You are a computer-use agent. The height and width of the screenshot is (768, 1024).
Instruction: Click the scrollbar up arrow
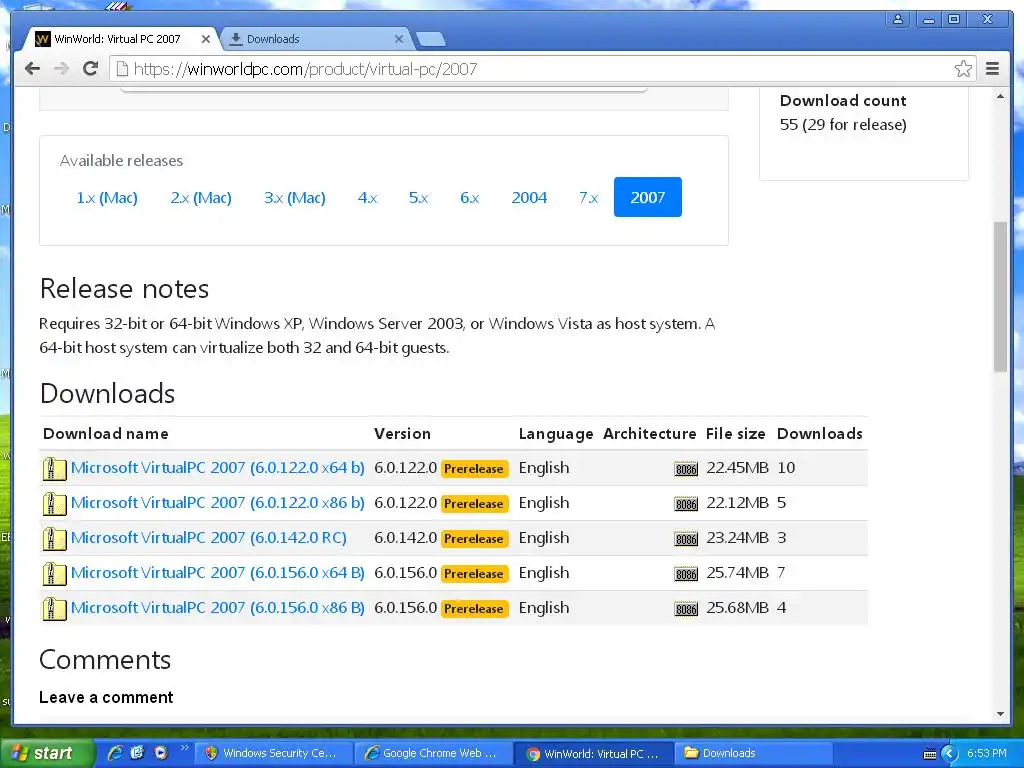click(x=1000, y=97)
